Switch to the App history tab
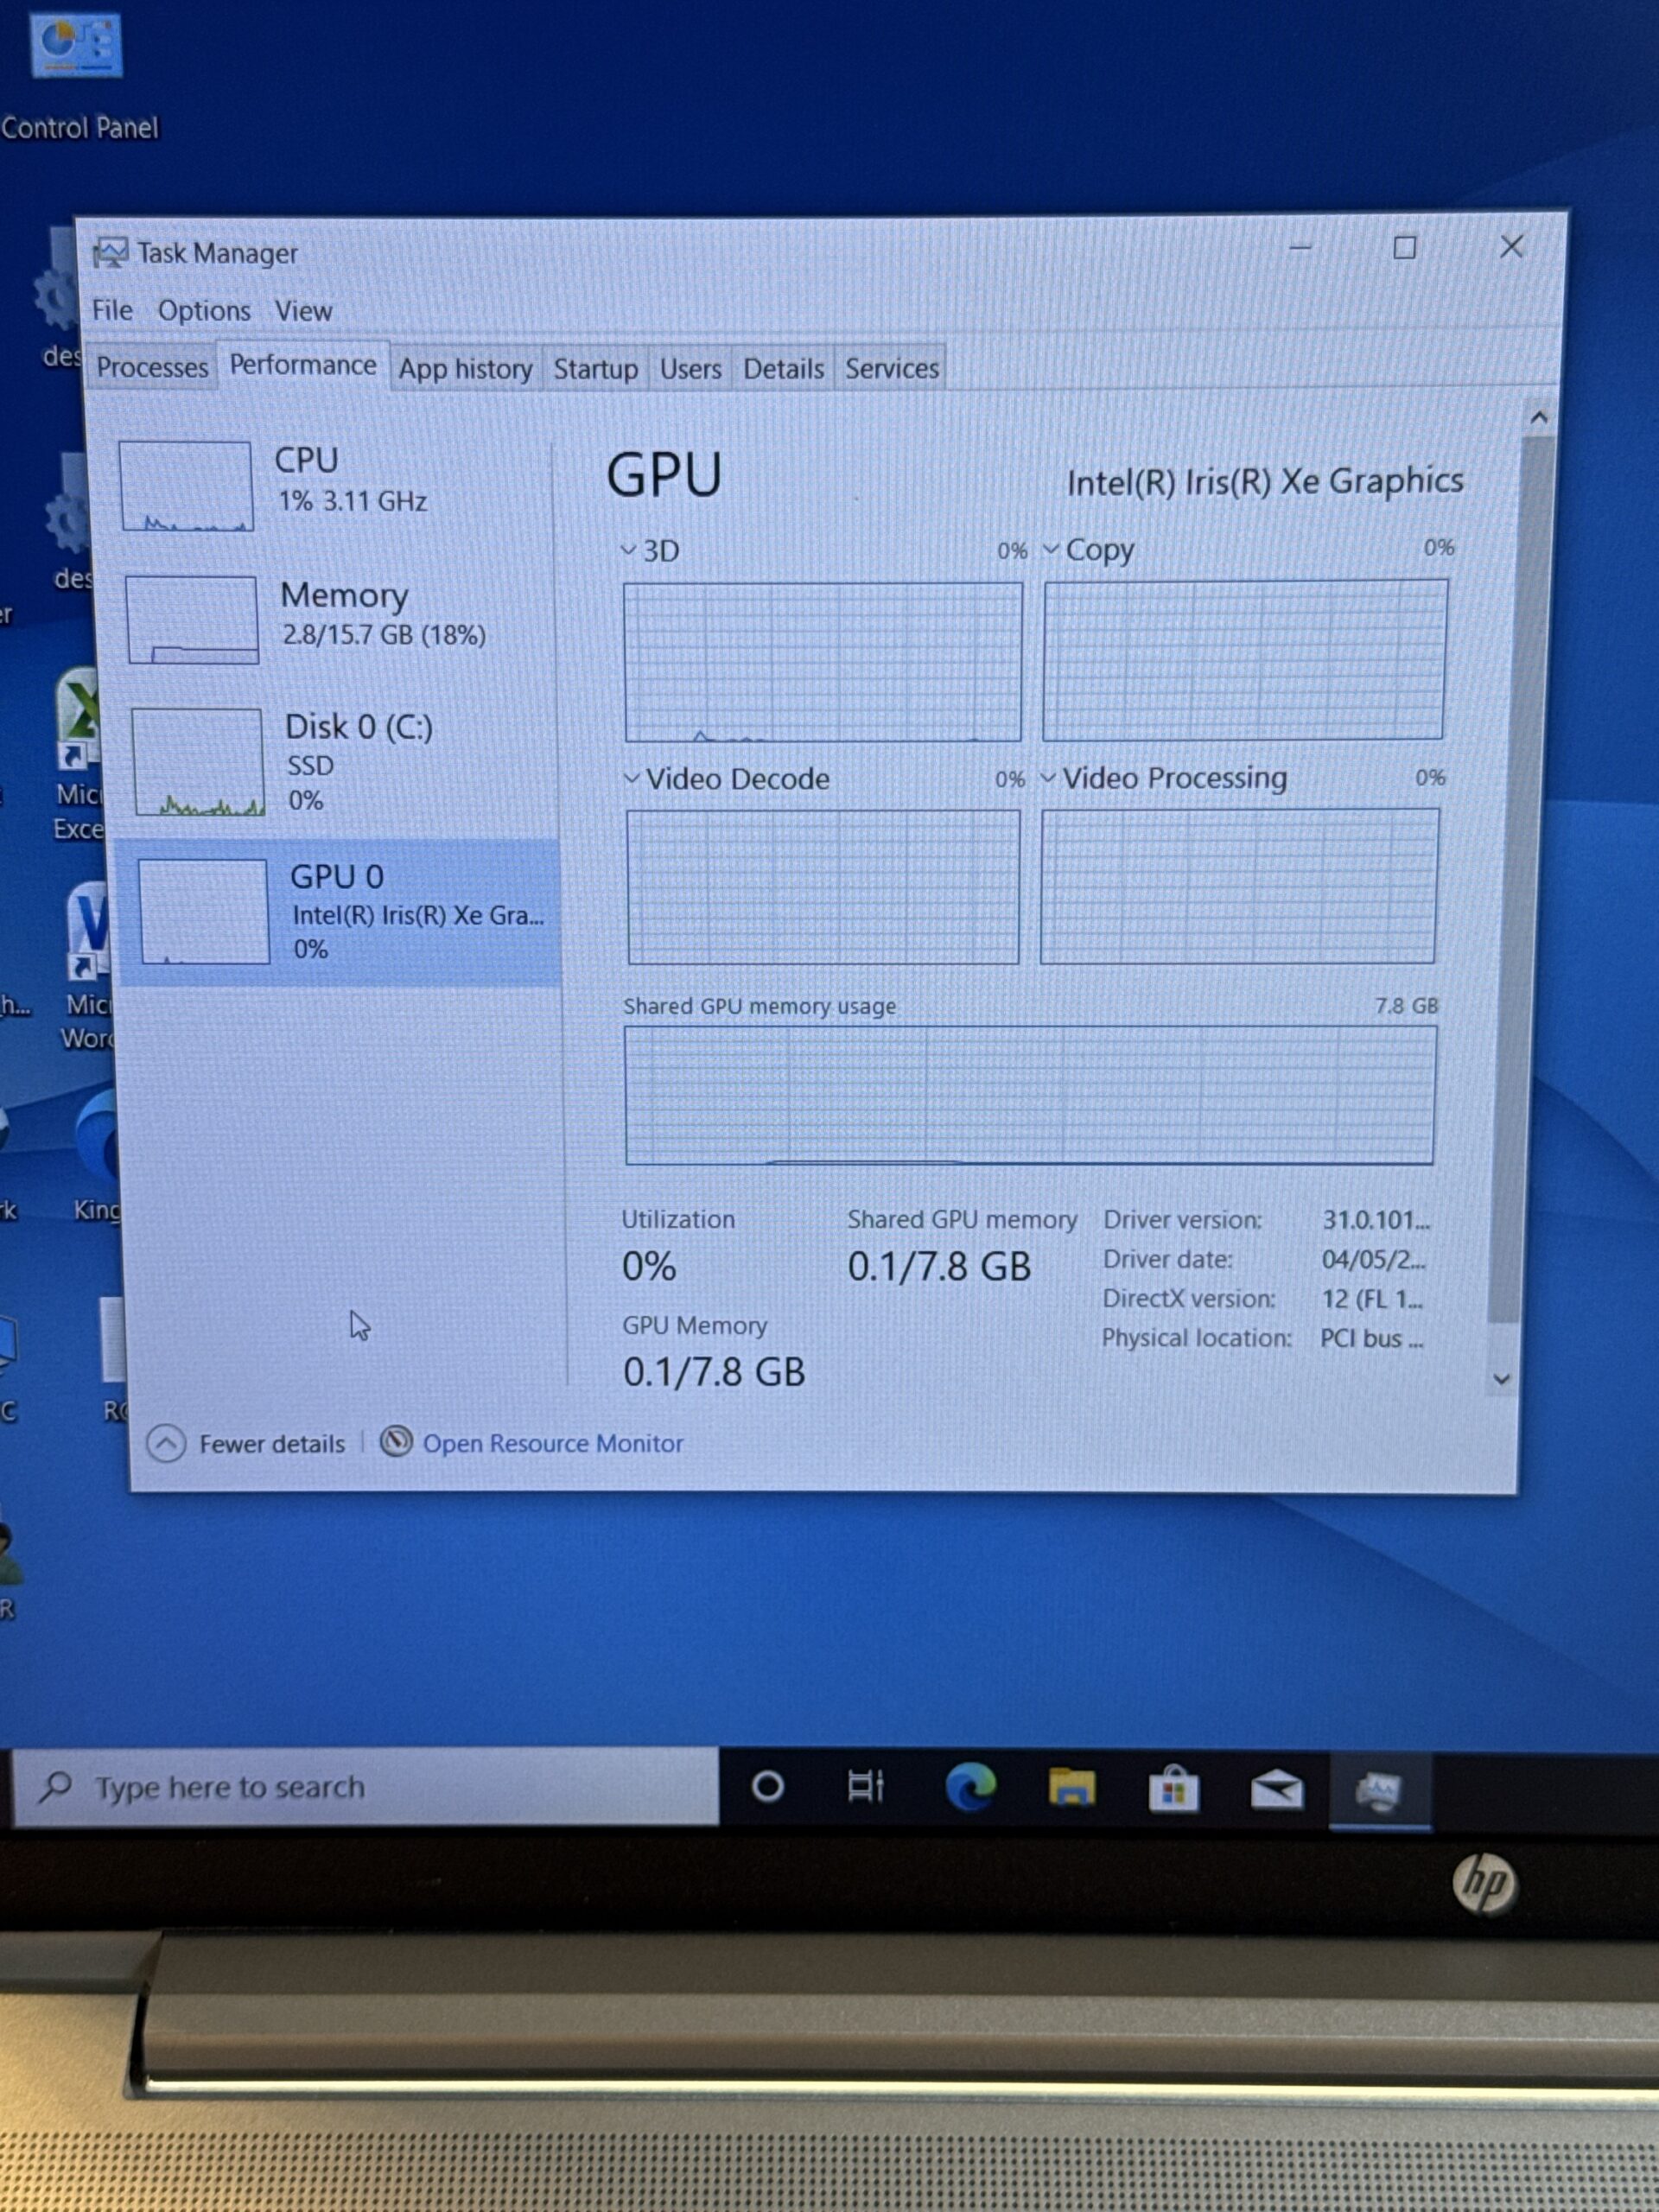1659x2212 pixels. click(x=465, y=369)
